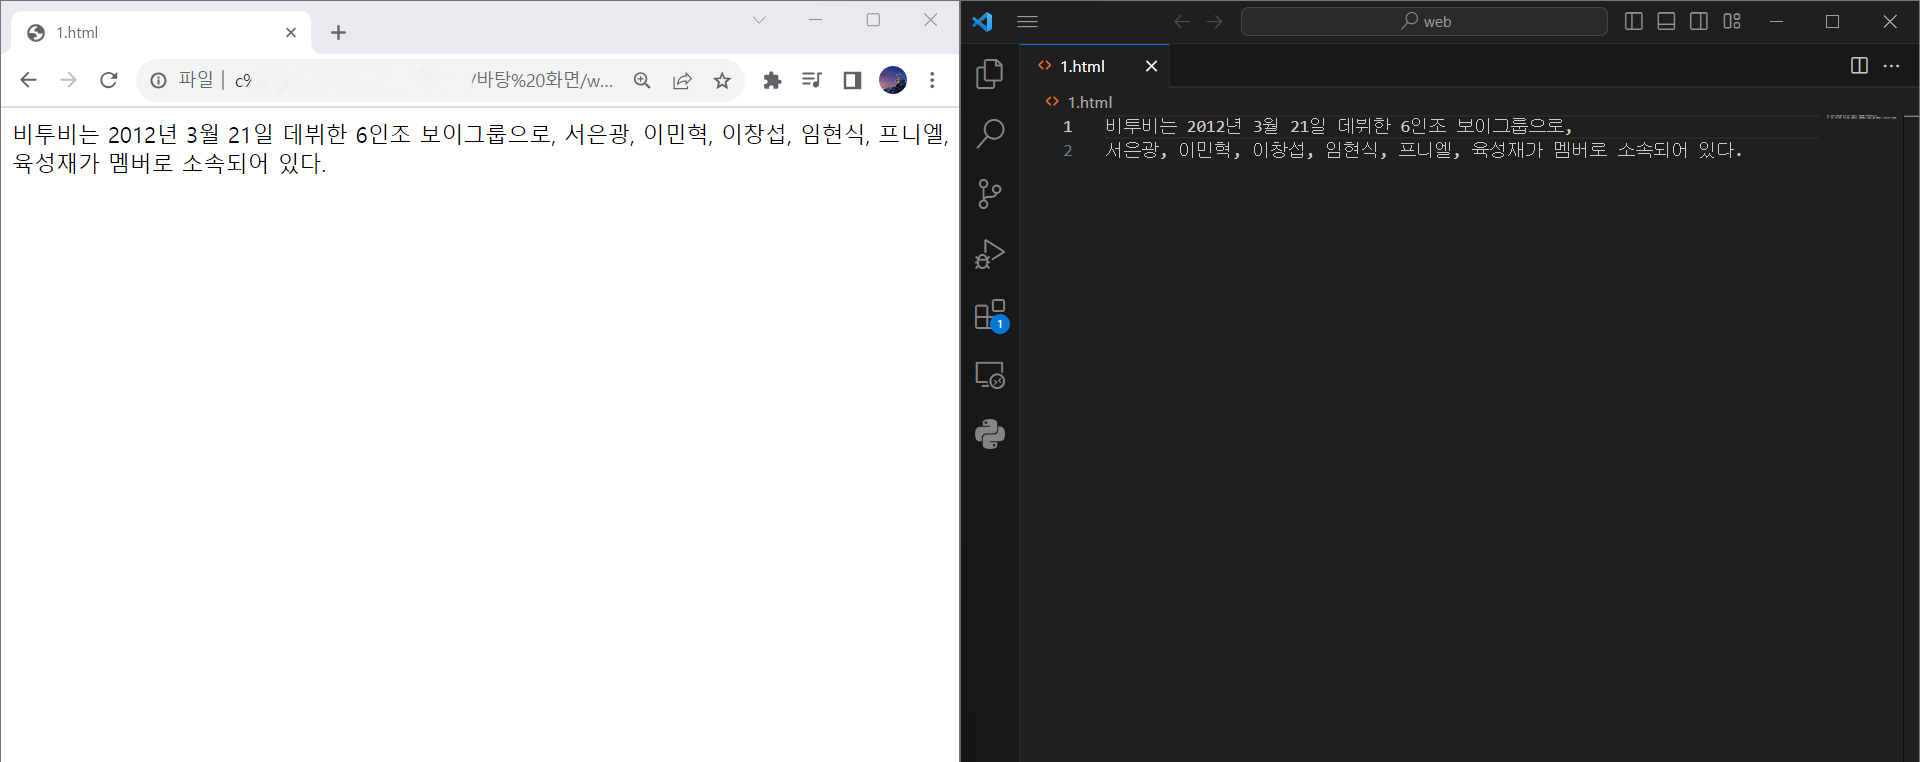Click the rendered paragraph in Chrome page
Image resolution: width=1920 pixels, height=762 pixels.
tap(481, 148)
